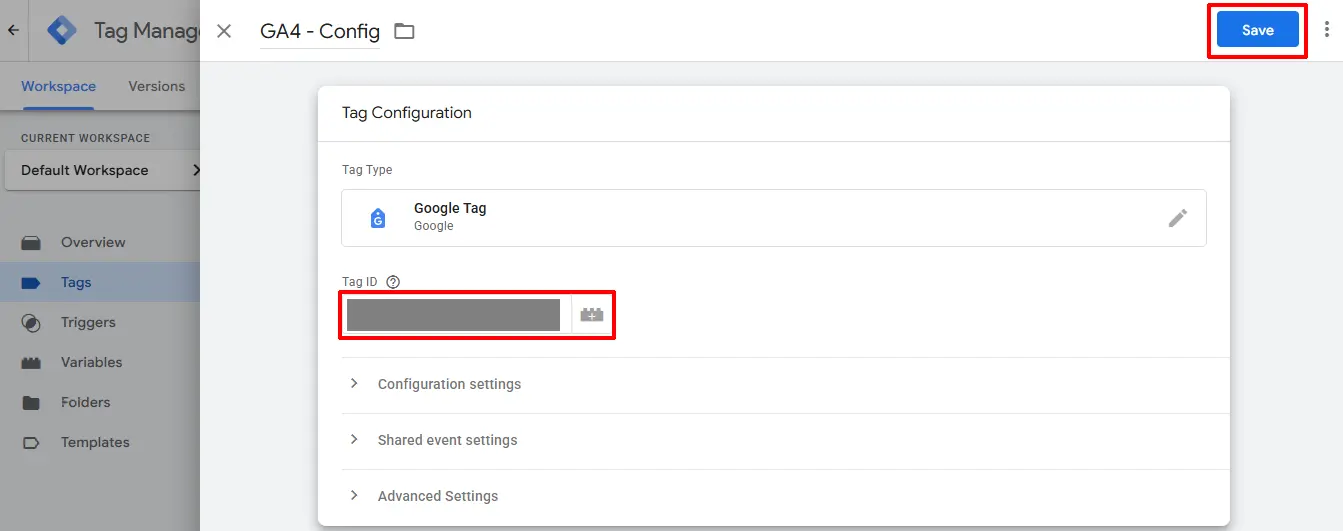The width and height of the screenshot is (1343, 531).
Task: Click the Variables brick icon in sidebar
Action: click(31, 363)
